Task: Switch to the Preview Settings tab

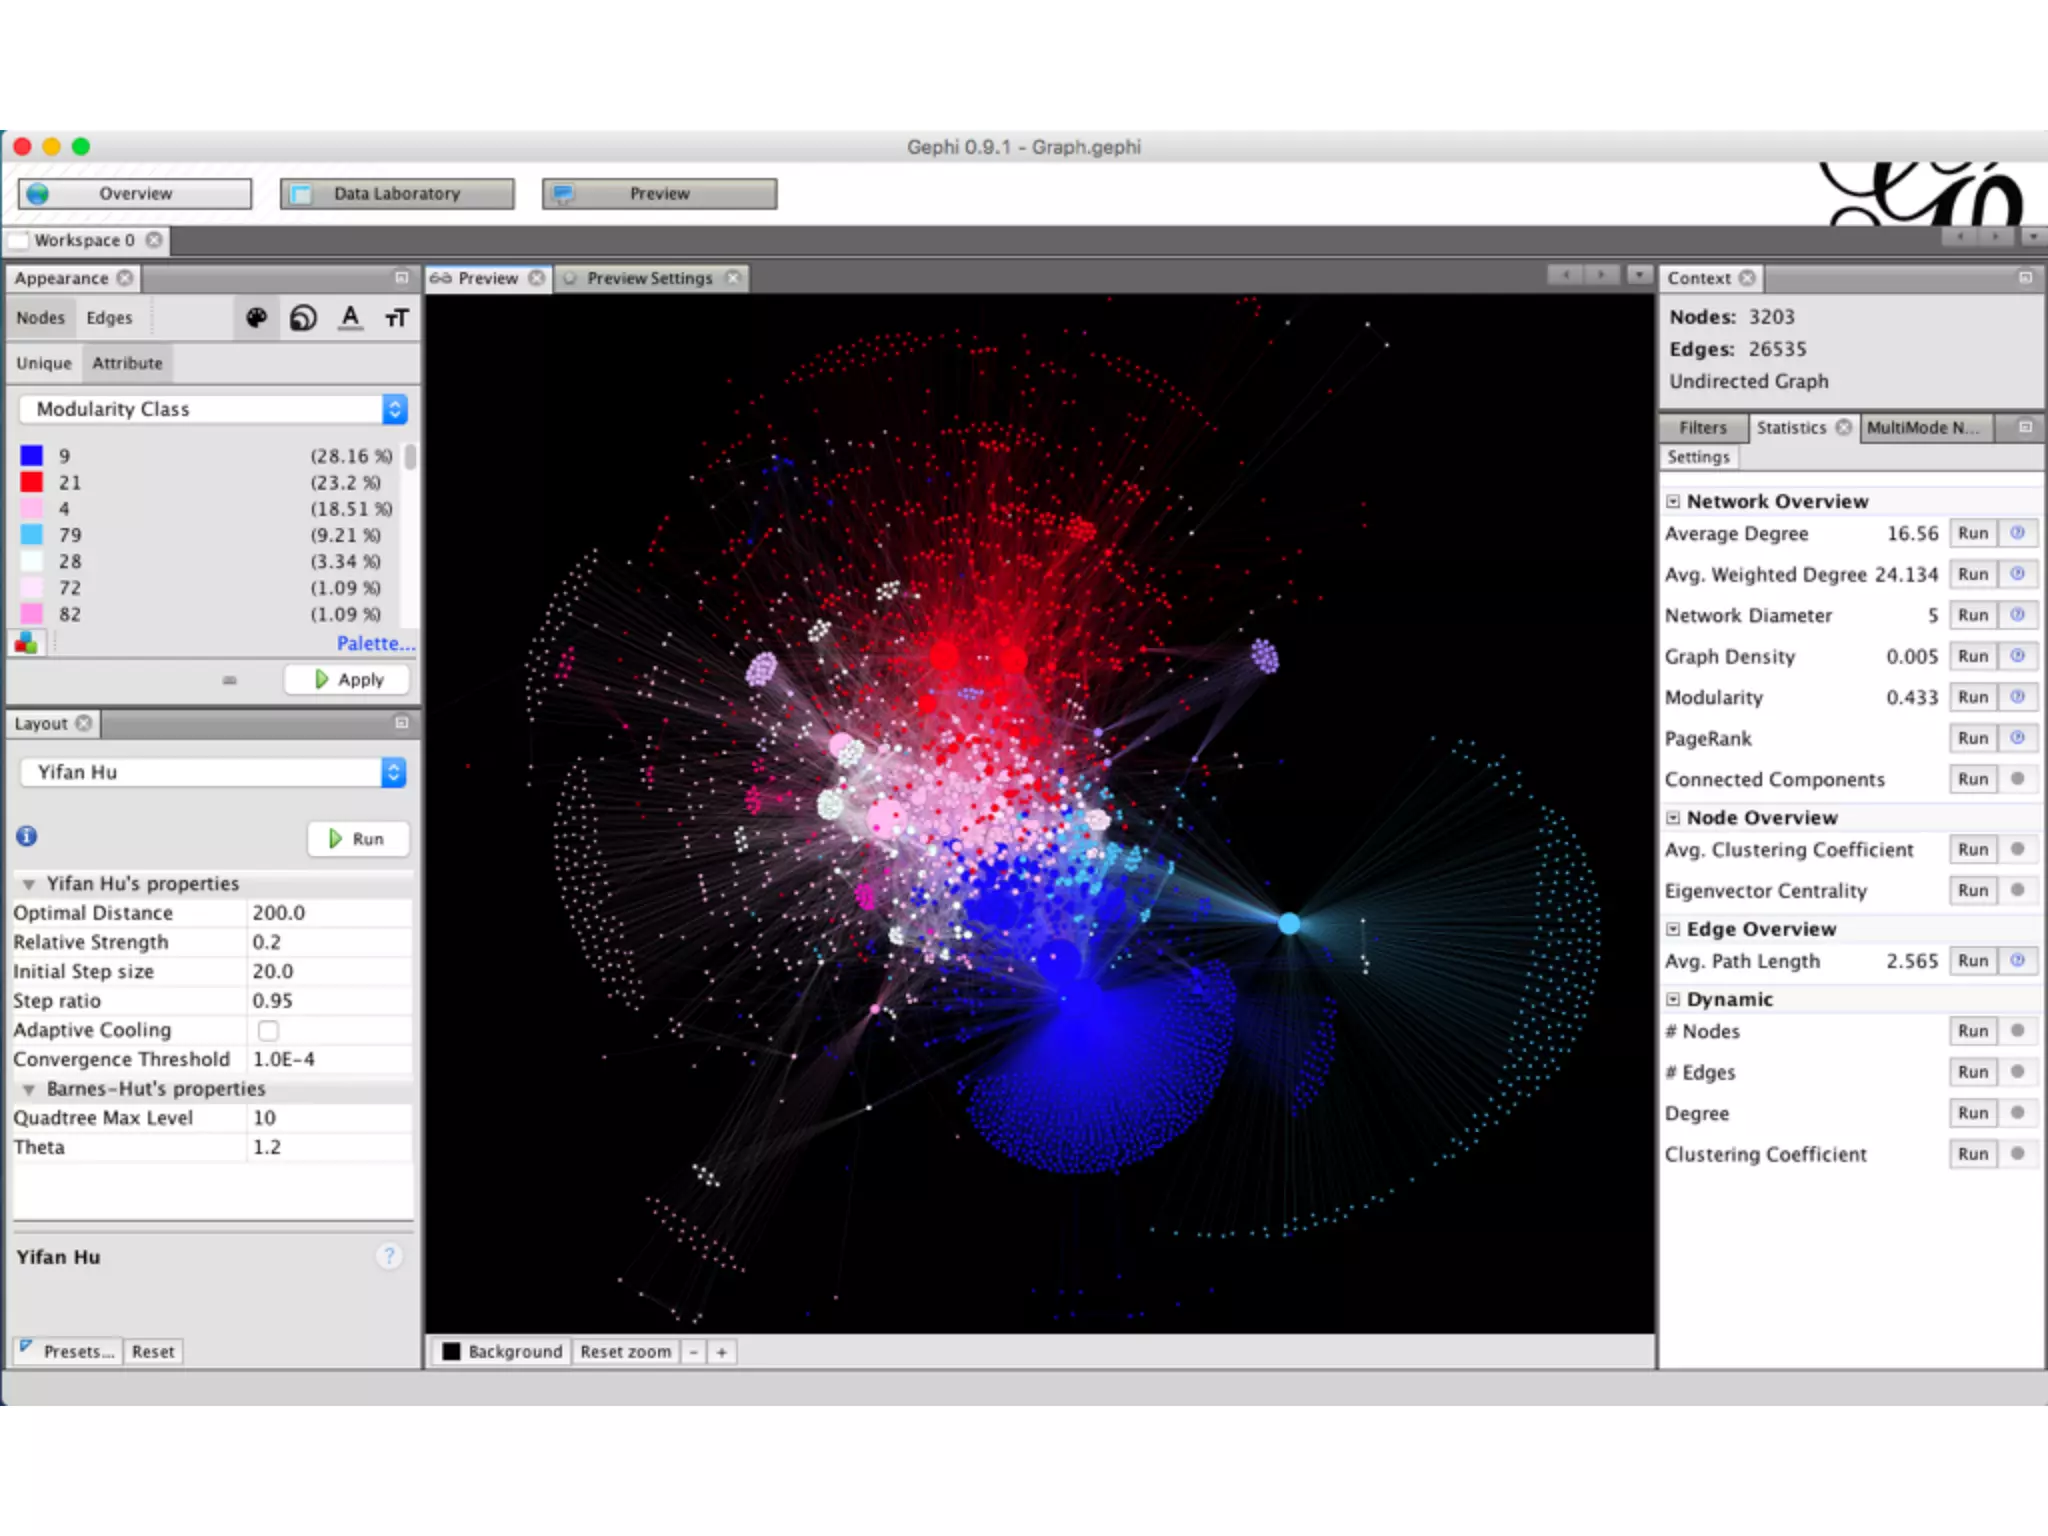Action: [649, 278]
